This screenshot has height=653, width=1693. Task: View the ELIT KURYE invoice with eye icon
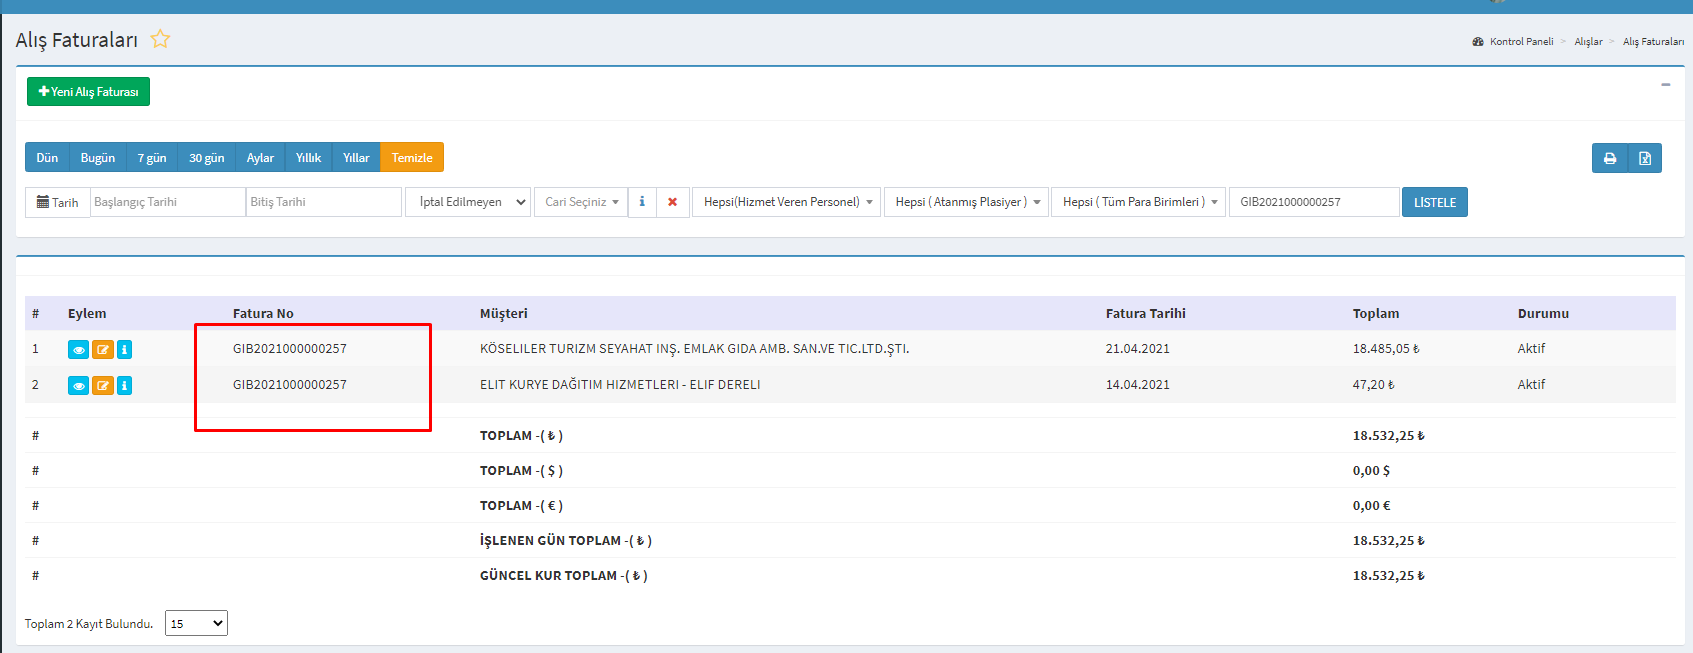pyautogui.click(x=78, y=385)
